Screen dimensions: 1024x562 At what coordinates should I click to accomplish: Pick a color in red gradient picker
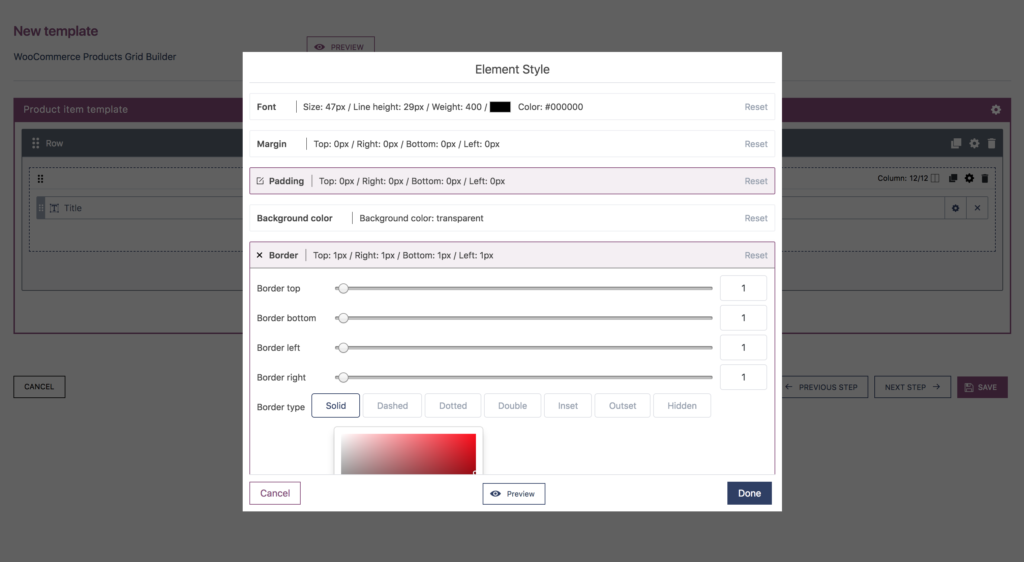(x=408, y=454)
